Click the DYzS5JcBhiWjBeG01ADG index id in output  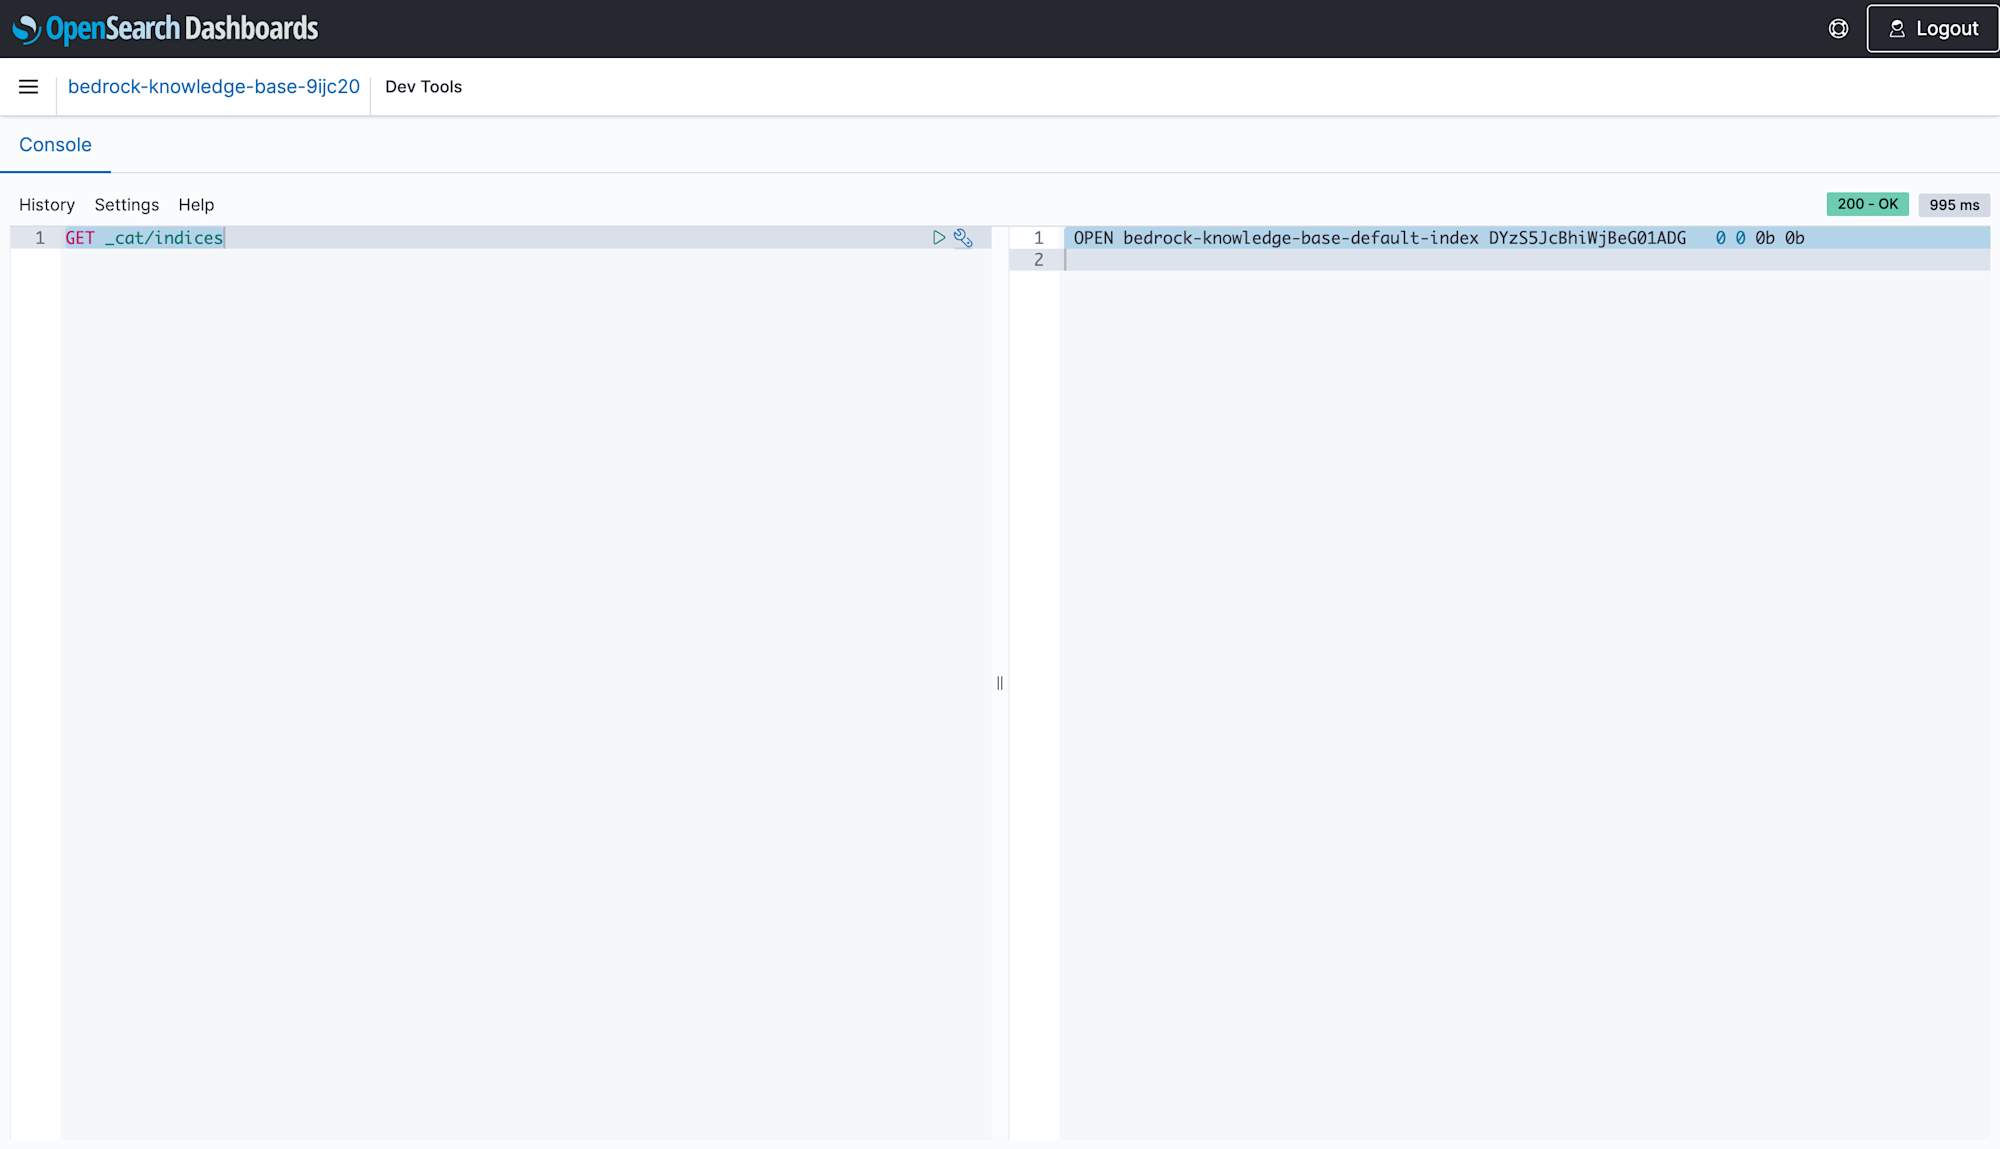coord(1587,238)
